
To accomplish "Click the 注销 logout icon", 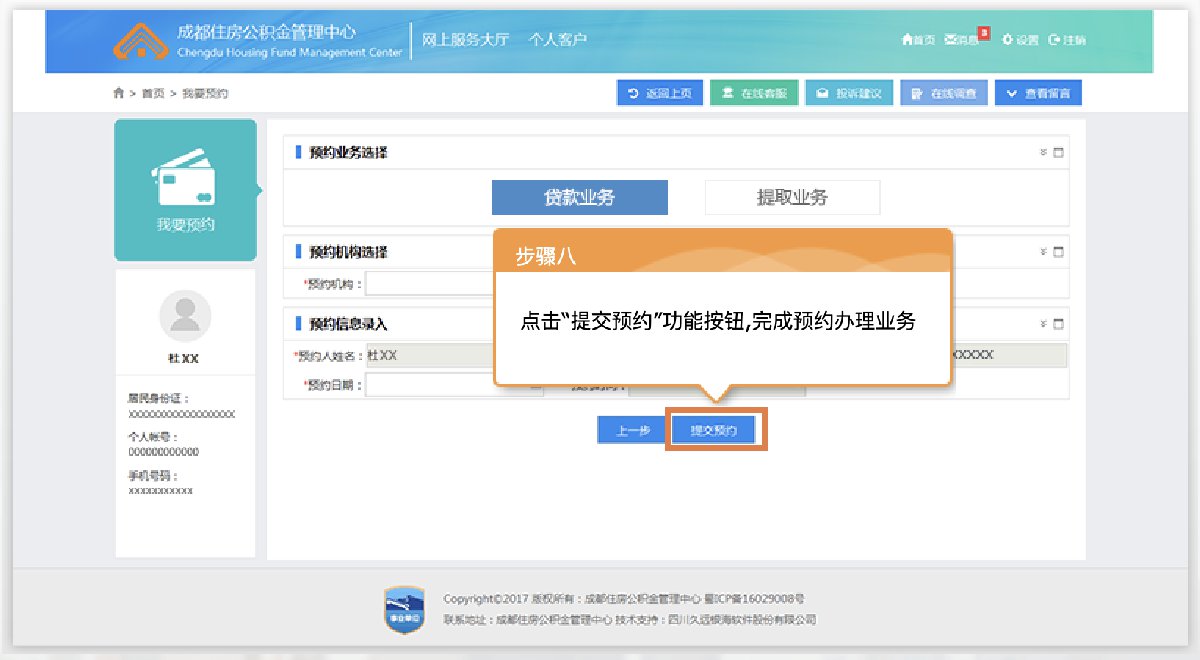I will click(1054, 40).
